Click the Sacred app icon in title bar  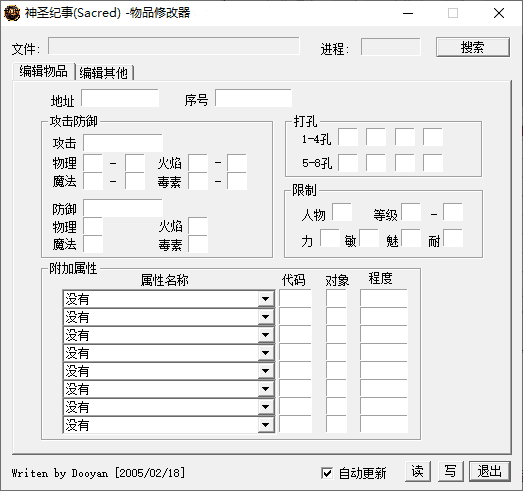(x=12, y=13)
